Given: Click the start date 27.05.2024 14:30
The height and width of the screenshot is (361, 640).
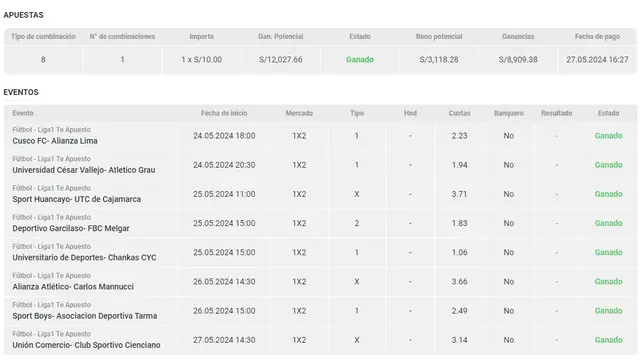Looking at the screenshot, I should (224, 340).
